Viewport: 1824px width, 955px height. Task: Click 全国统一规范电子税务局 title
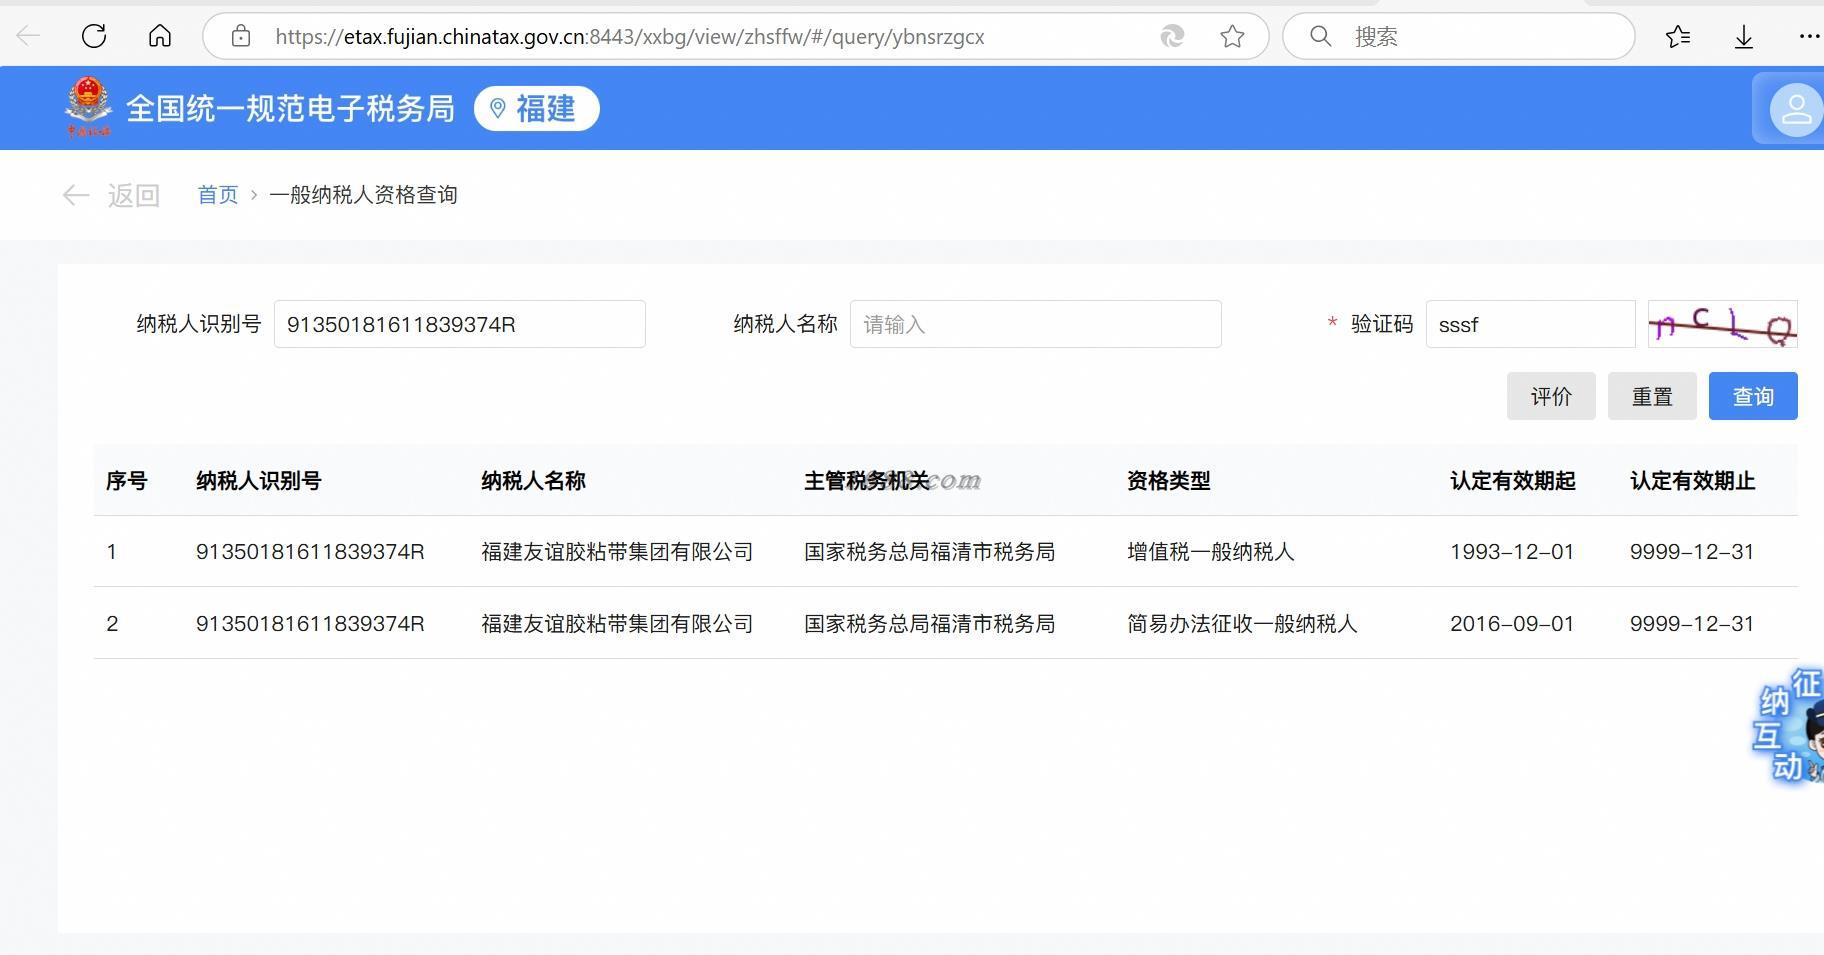(x=290, y=108)
